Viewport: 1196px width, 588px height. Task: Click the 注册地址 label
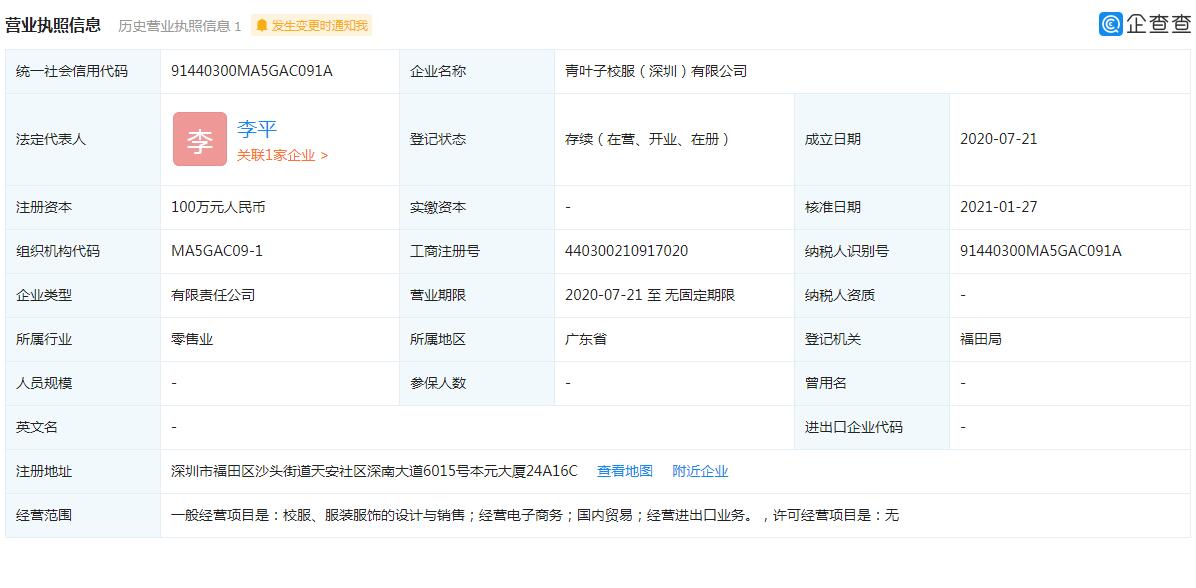click(x=43, y=471)
